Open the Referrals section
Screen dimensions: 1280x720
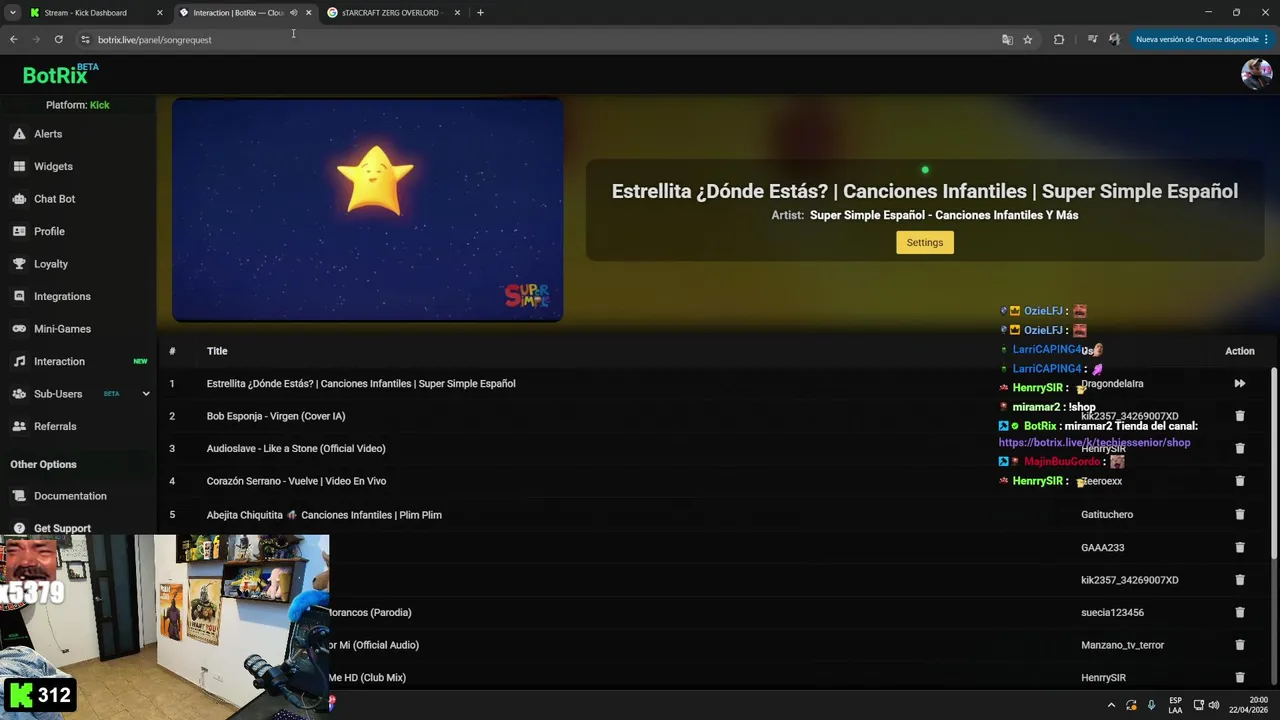(x=55, y=426)
